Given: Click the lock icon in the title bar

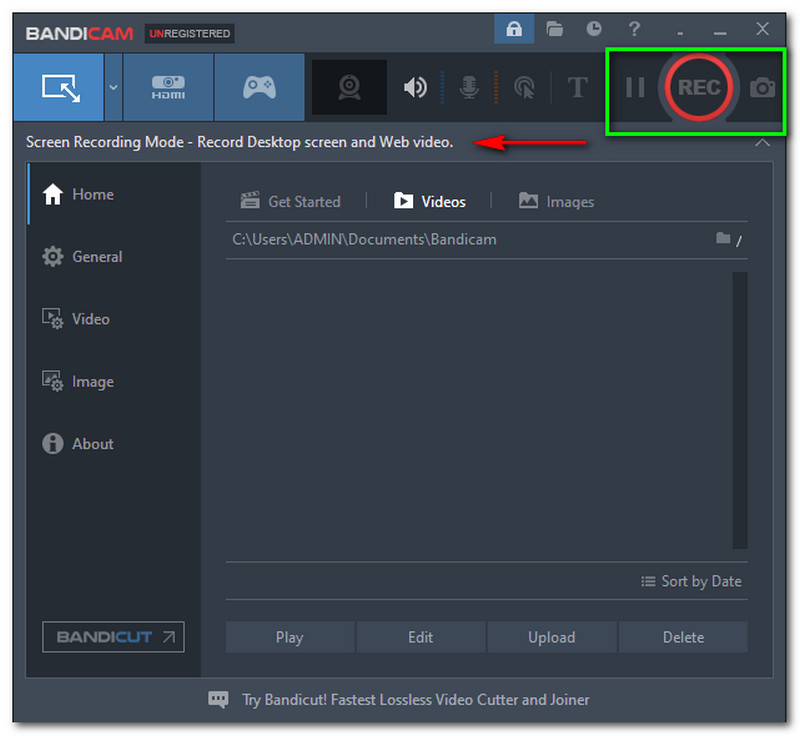Looking at the screenshot, I should click(x=513, y=29).
